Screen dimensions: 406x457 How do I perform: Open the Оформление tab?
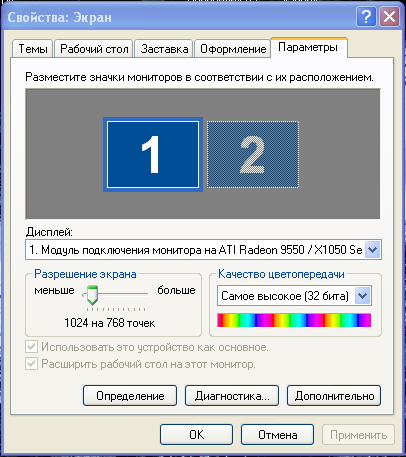[x=233, y=49]
